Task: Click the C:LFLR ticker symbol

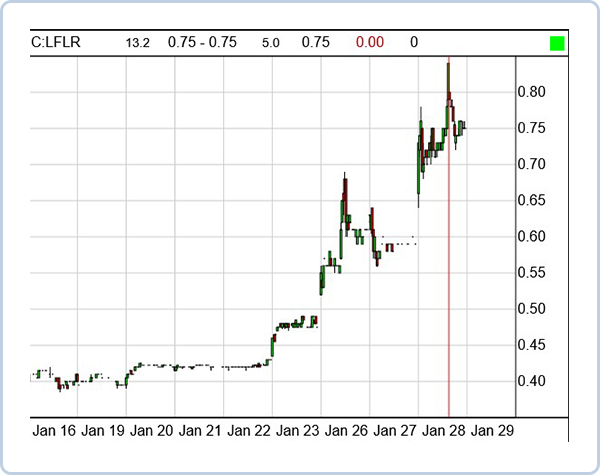Action: pos(59,43)
